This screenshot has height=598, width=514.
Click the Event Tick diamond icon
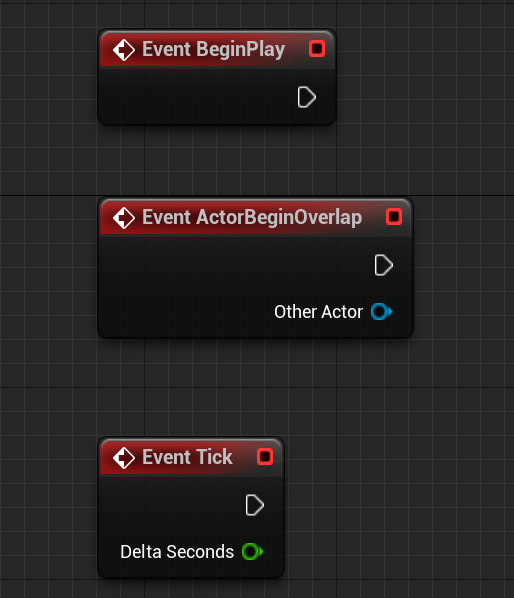pyautogui.click(x=124, y=458)
